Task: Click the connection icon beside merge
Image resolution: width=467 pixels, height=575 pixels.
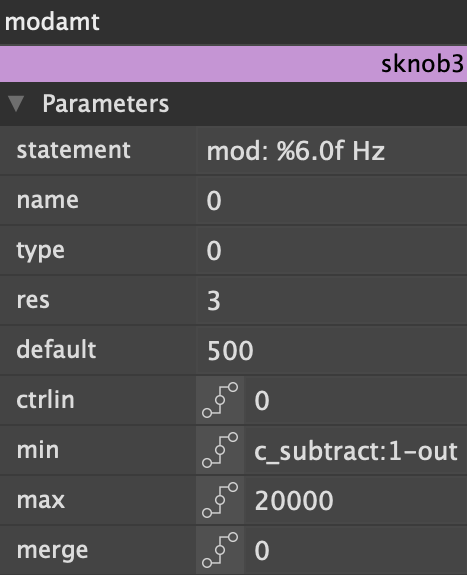Action: (220, 550)
